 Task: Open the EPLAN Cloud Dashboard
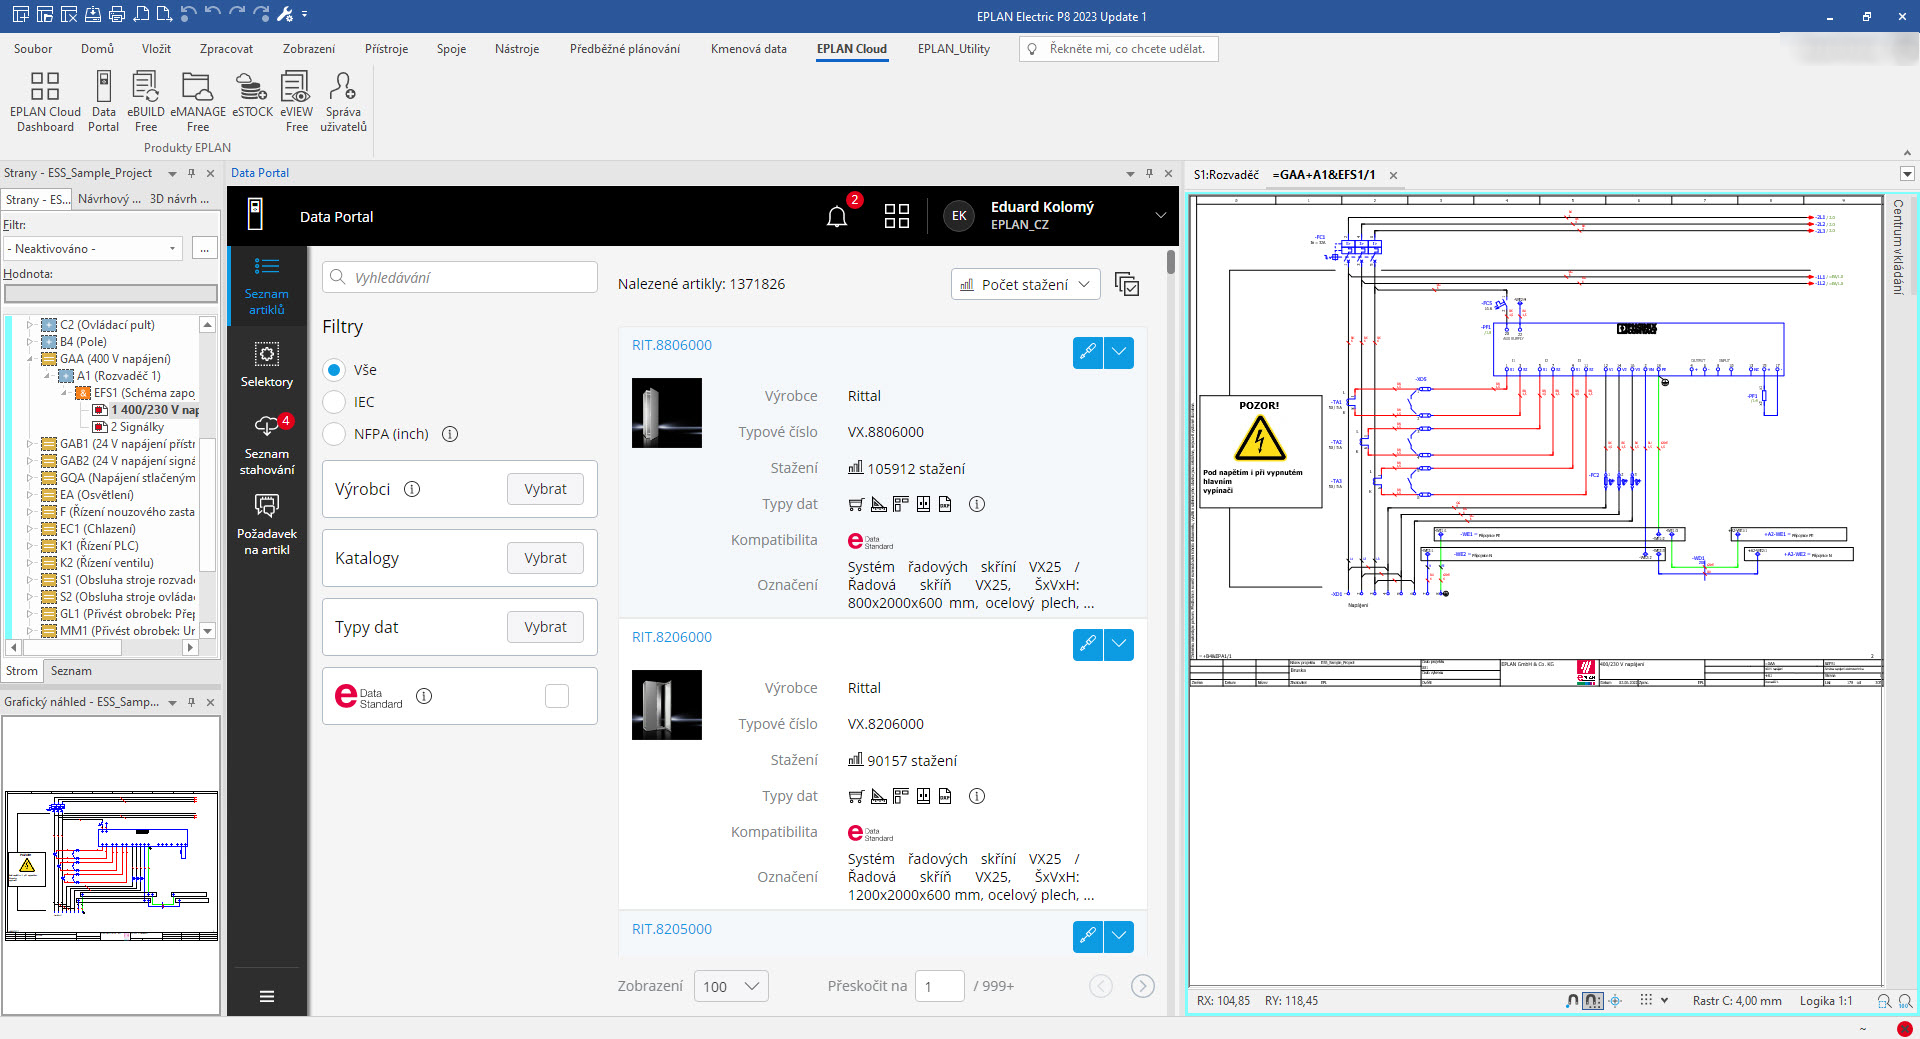point(45,101)
